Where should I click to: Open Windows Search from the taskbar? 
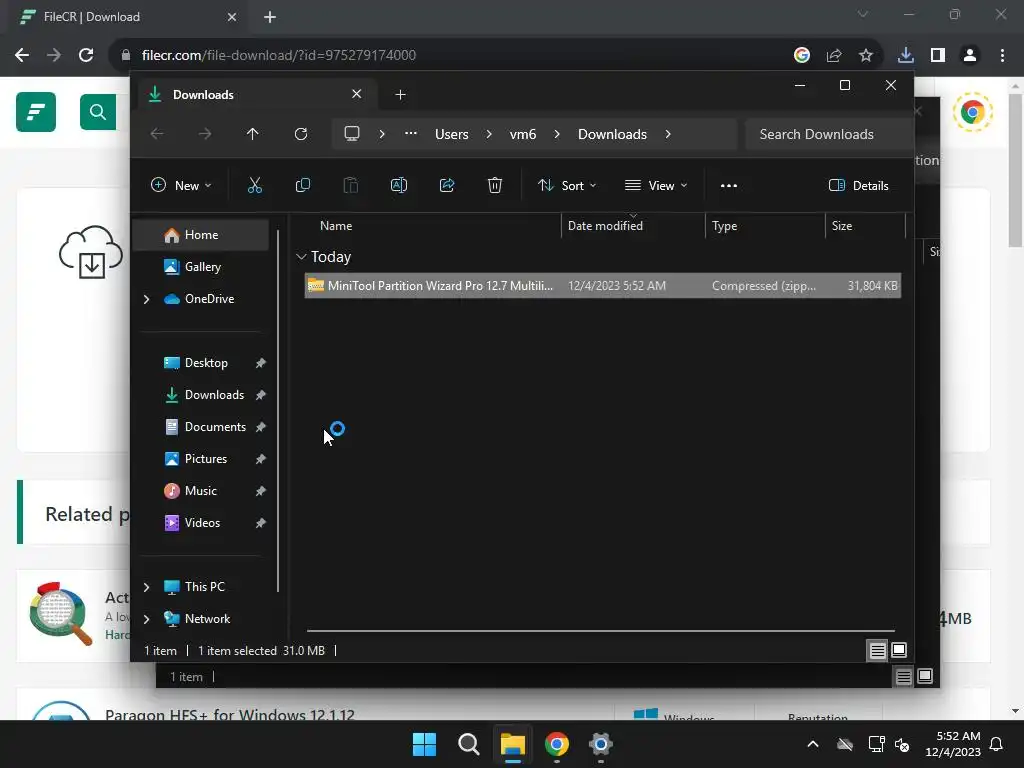468,744
